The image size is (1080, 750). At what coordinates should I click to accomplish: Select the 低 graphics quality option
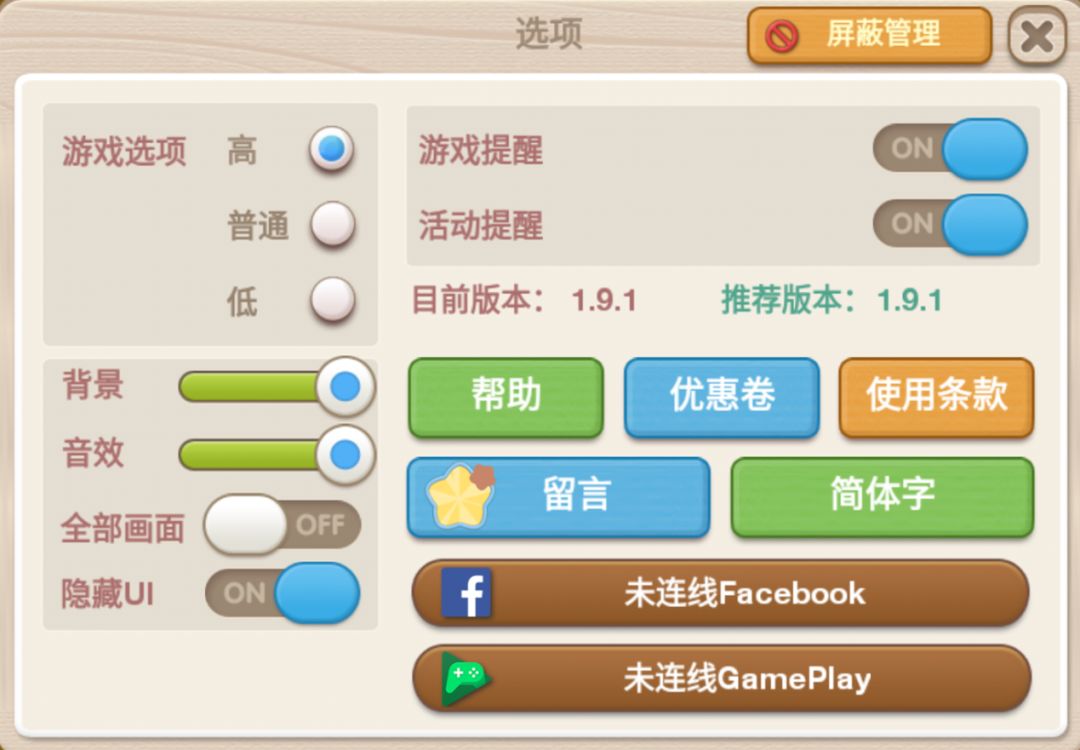332,300
